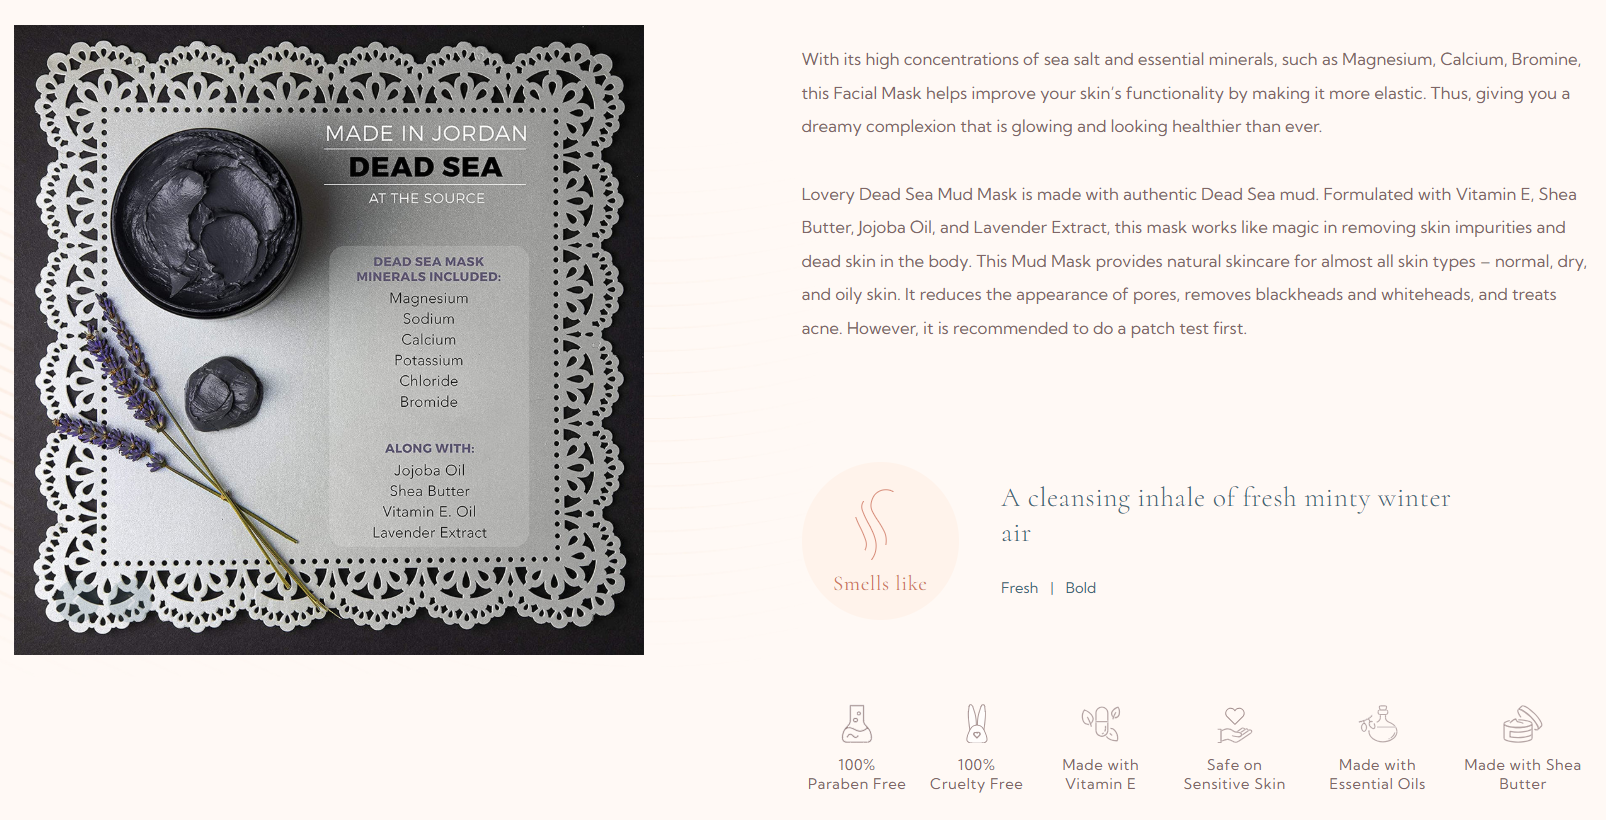1606x820 pixels.
Task: Click the '100% Paraben Free' label text
Action: tap(857, 774)
